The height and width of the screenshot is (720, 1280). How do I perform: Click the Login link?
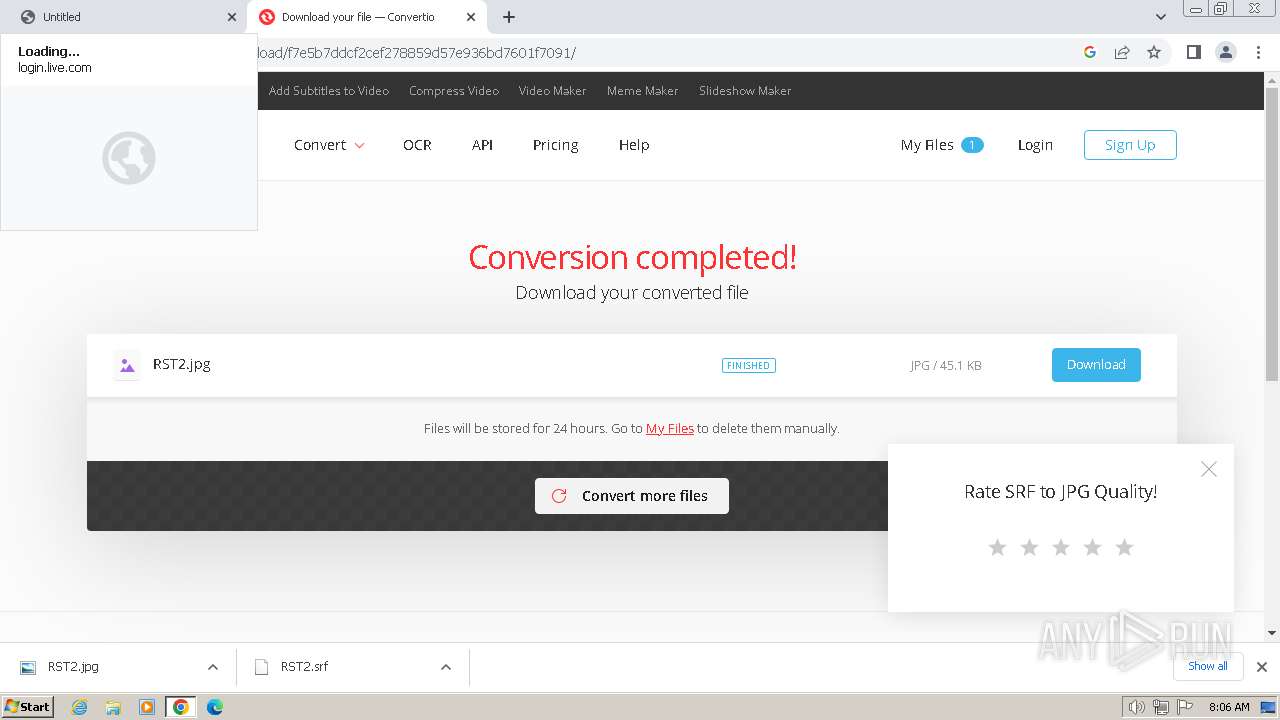[1035, 145]
